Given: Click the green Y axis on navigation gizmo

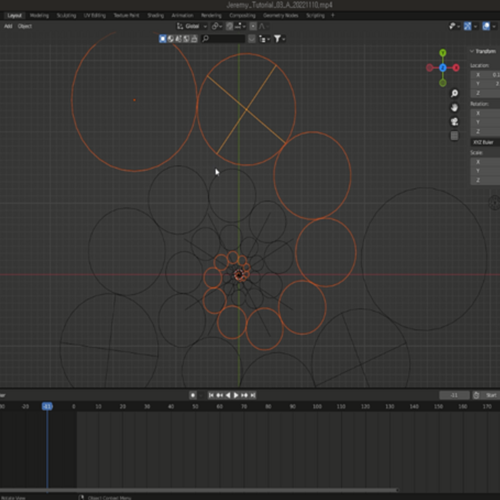Looking at the screenshot, I should point(443,53).
